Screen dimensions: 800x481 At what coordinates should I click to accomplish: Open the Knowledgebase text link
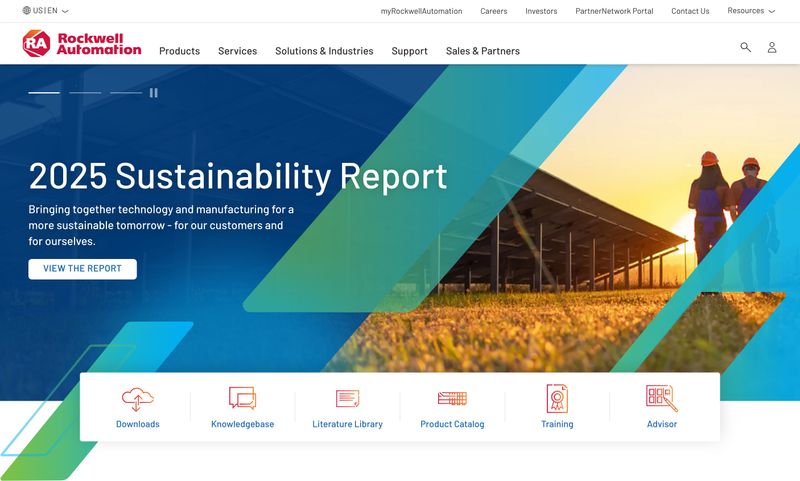(242, 424)
